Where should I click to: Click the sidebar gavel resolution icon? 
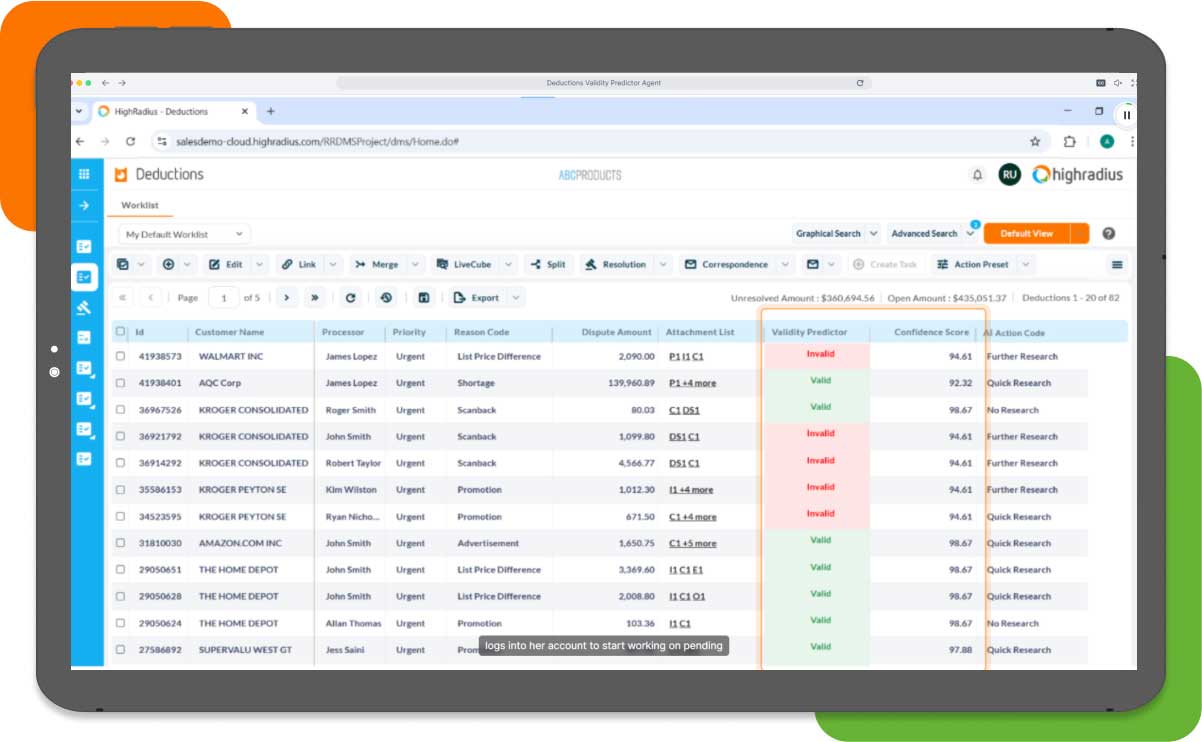coord(84,307)
